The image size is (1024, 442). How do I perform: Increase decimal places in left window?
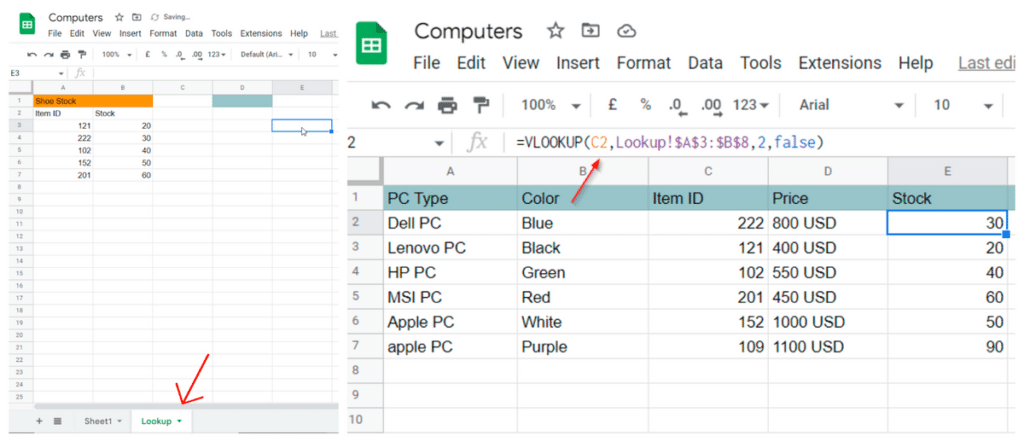[x=197, y=55]
